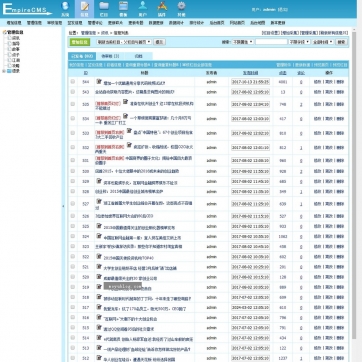Log out via the link after admin
362x362 pixels.
[x=283, y=10]
